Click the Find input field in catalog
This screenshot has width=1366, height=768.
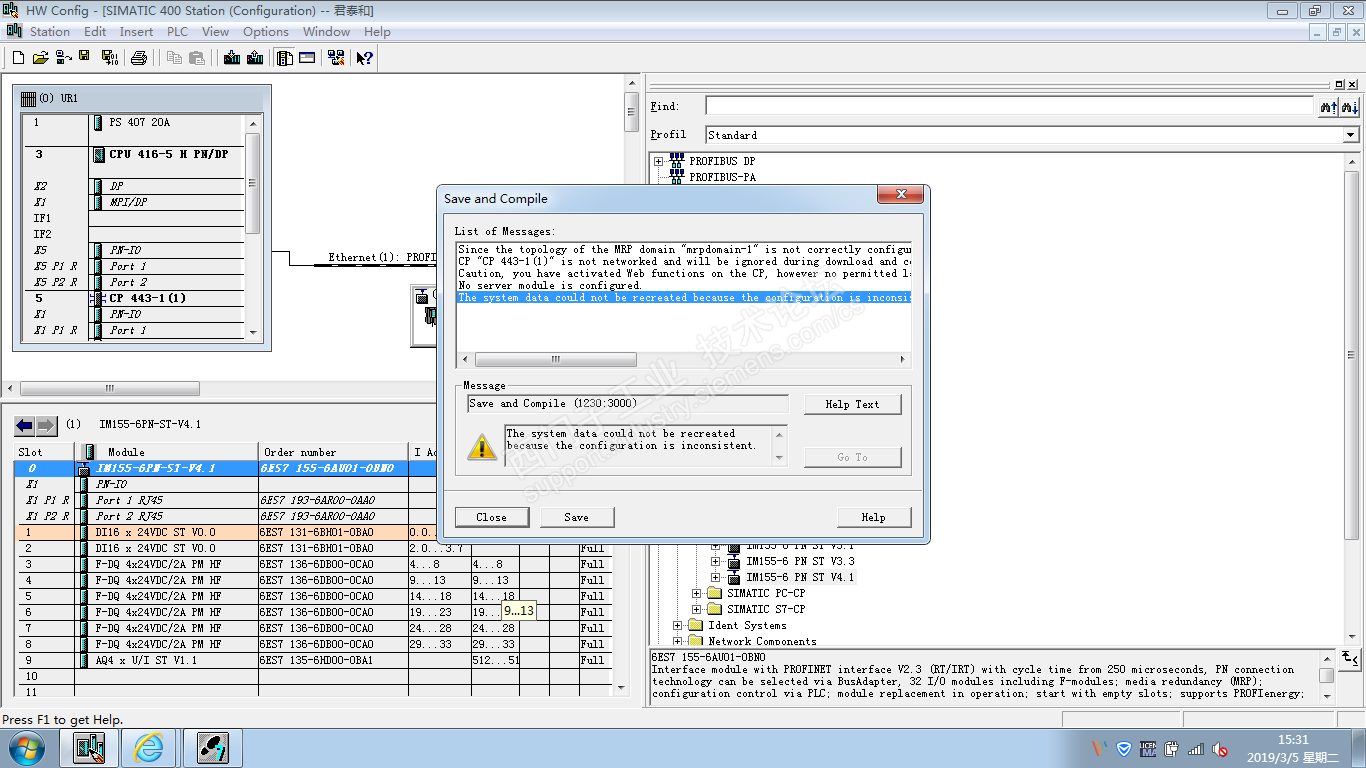1010,106
